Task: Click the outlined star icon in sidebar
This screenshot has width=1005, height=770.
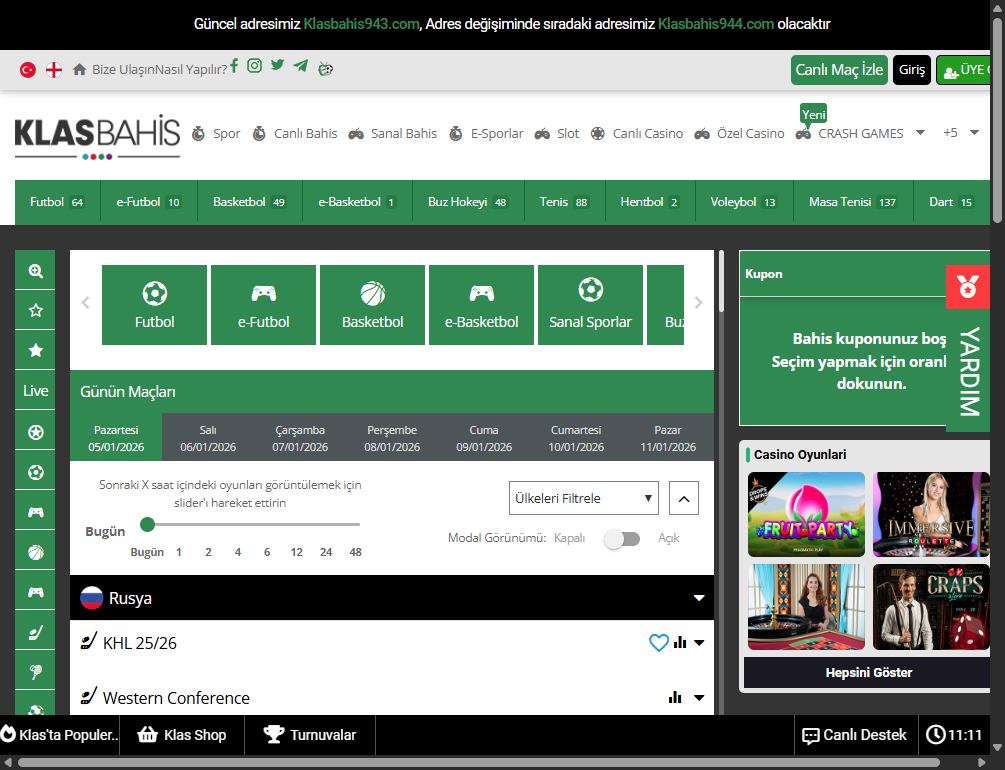Action: [36, 311]
